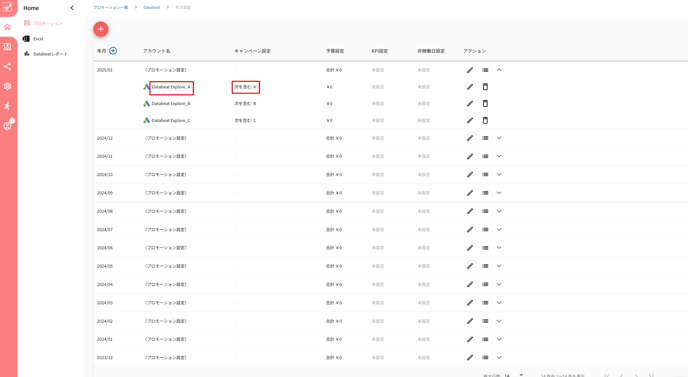The height and width of the screenshot is (377, 688).
Task: Expand the 2024/05 row
Action: coord(499,266)
